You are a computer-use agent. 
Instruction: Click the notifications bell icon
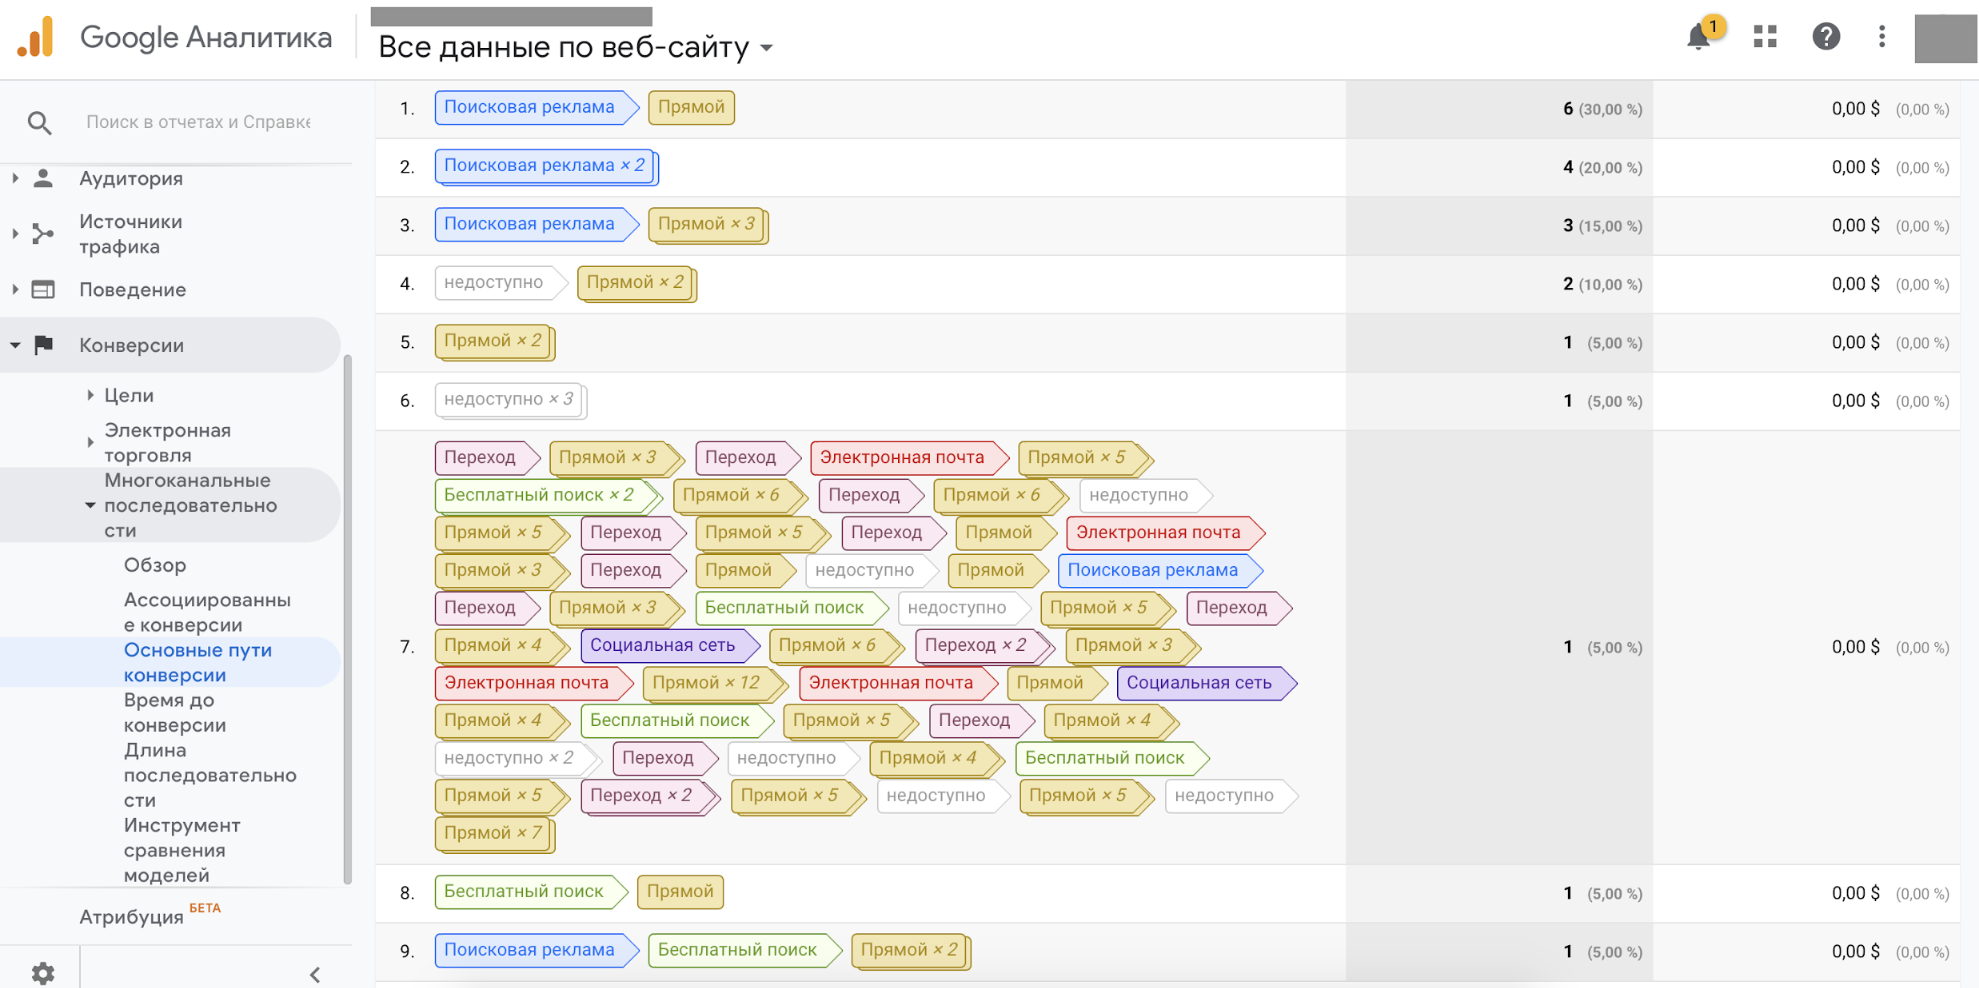point(1698,37)
